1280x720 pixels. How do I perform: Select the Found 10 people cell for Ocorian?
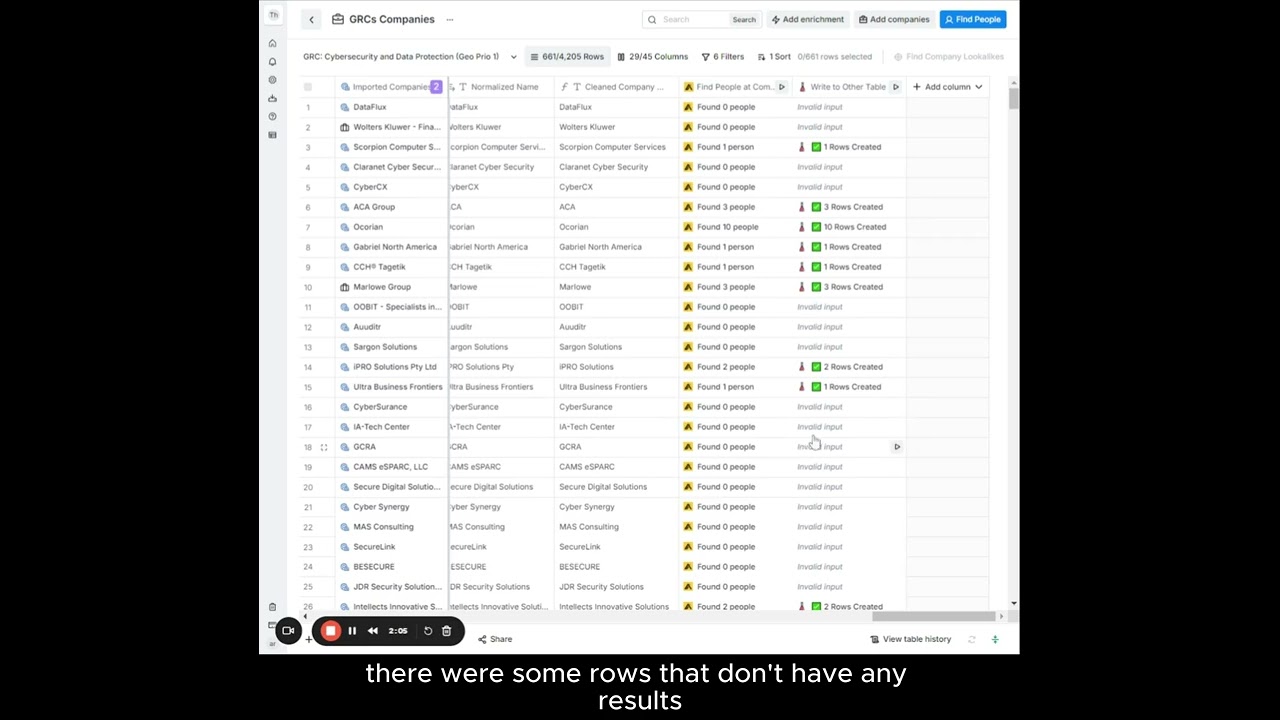tap(736, 227)
